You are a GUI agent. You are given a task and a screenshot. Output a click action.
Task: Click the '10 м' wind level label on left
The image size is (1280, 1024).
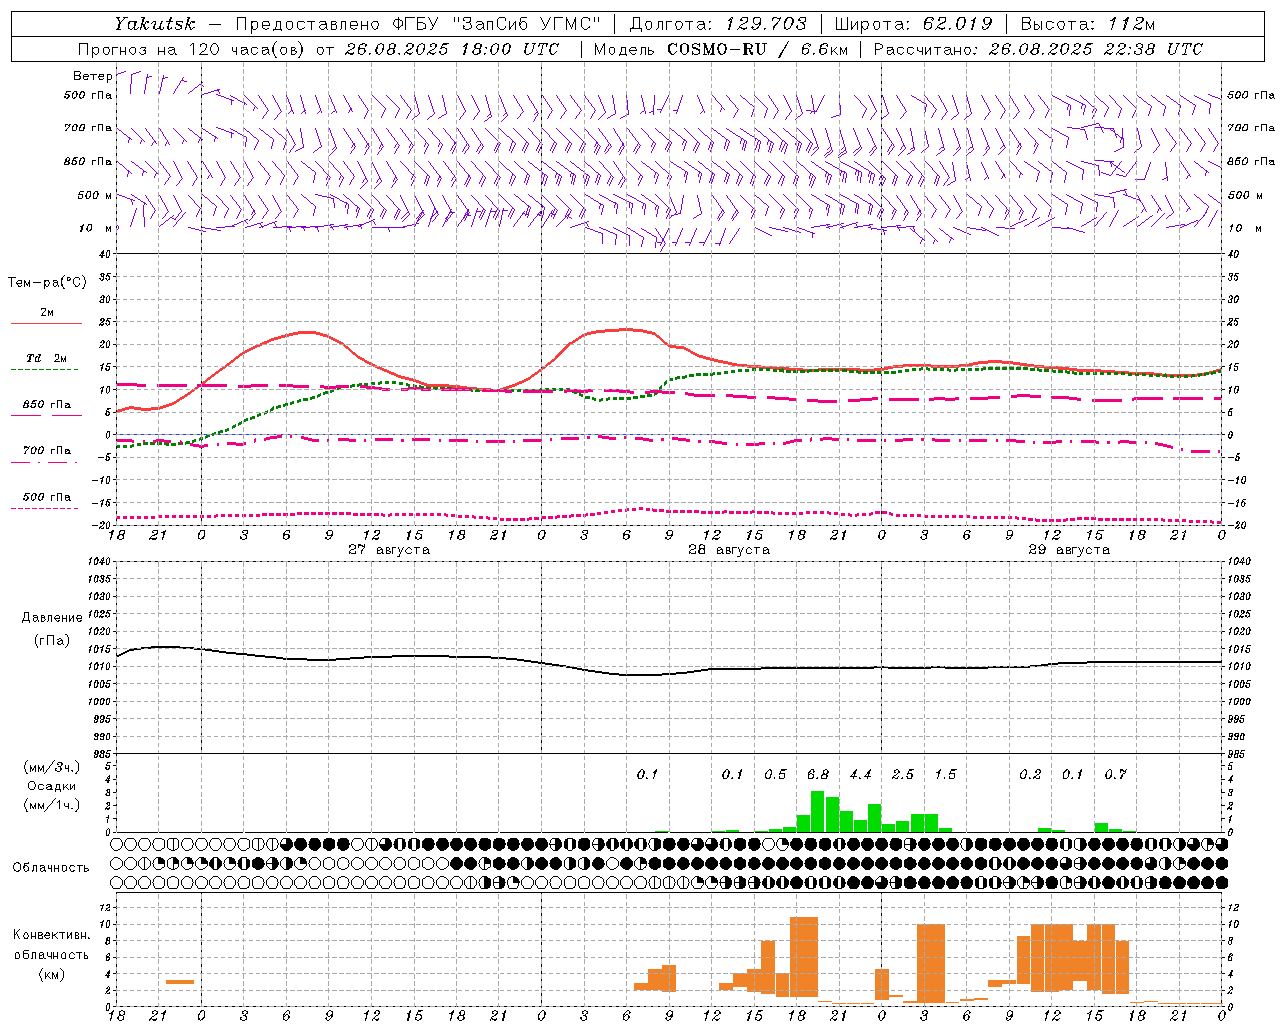click(95, 228)
